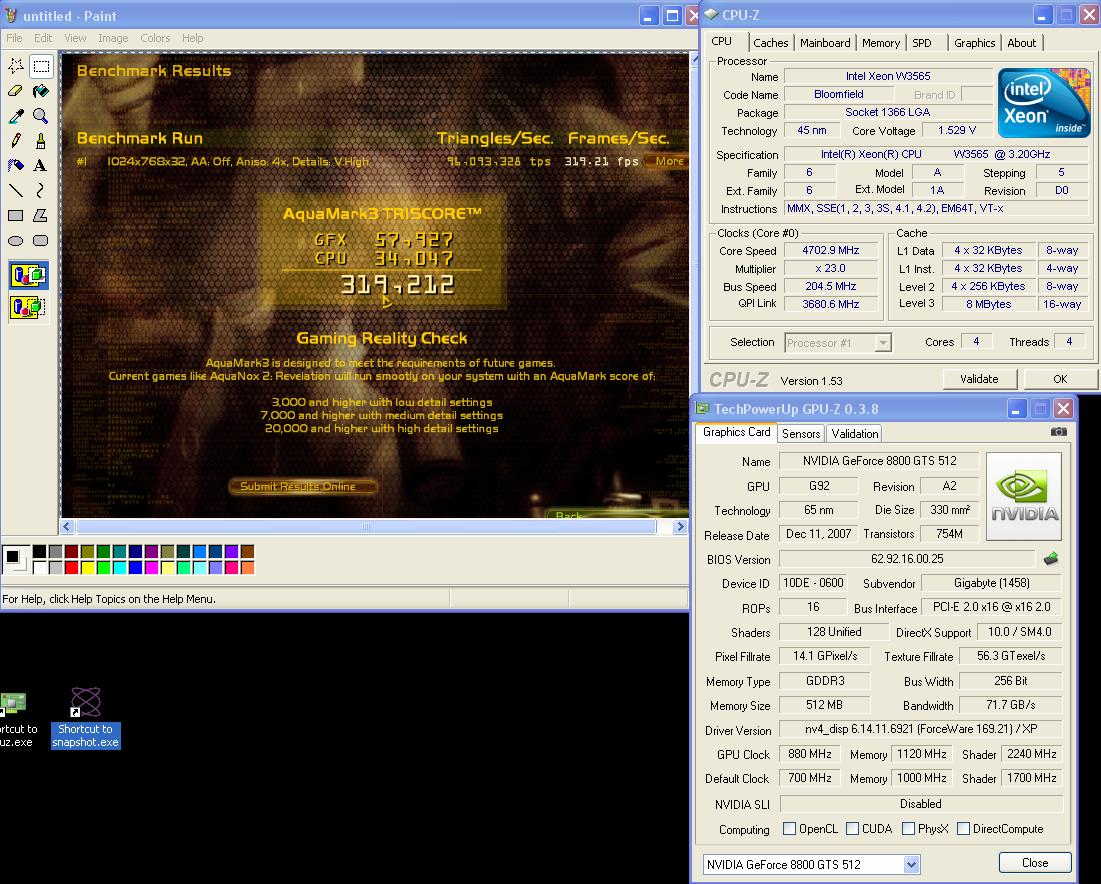This screenshot has height=884, width=1101.
Task: Choose the Brush tool in Paint
Action: (x=41, y=140)
